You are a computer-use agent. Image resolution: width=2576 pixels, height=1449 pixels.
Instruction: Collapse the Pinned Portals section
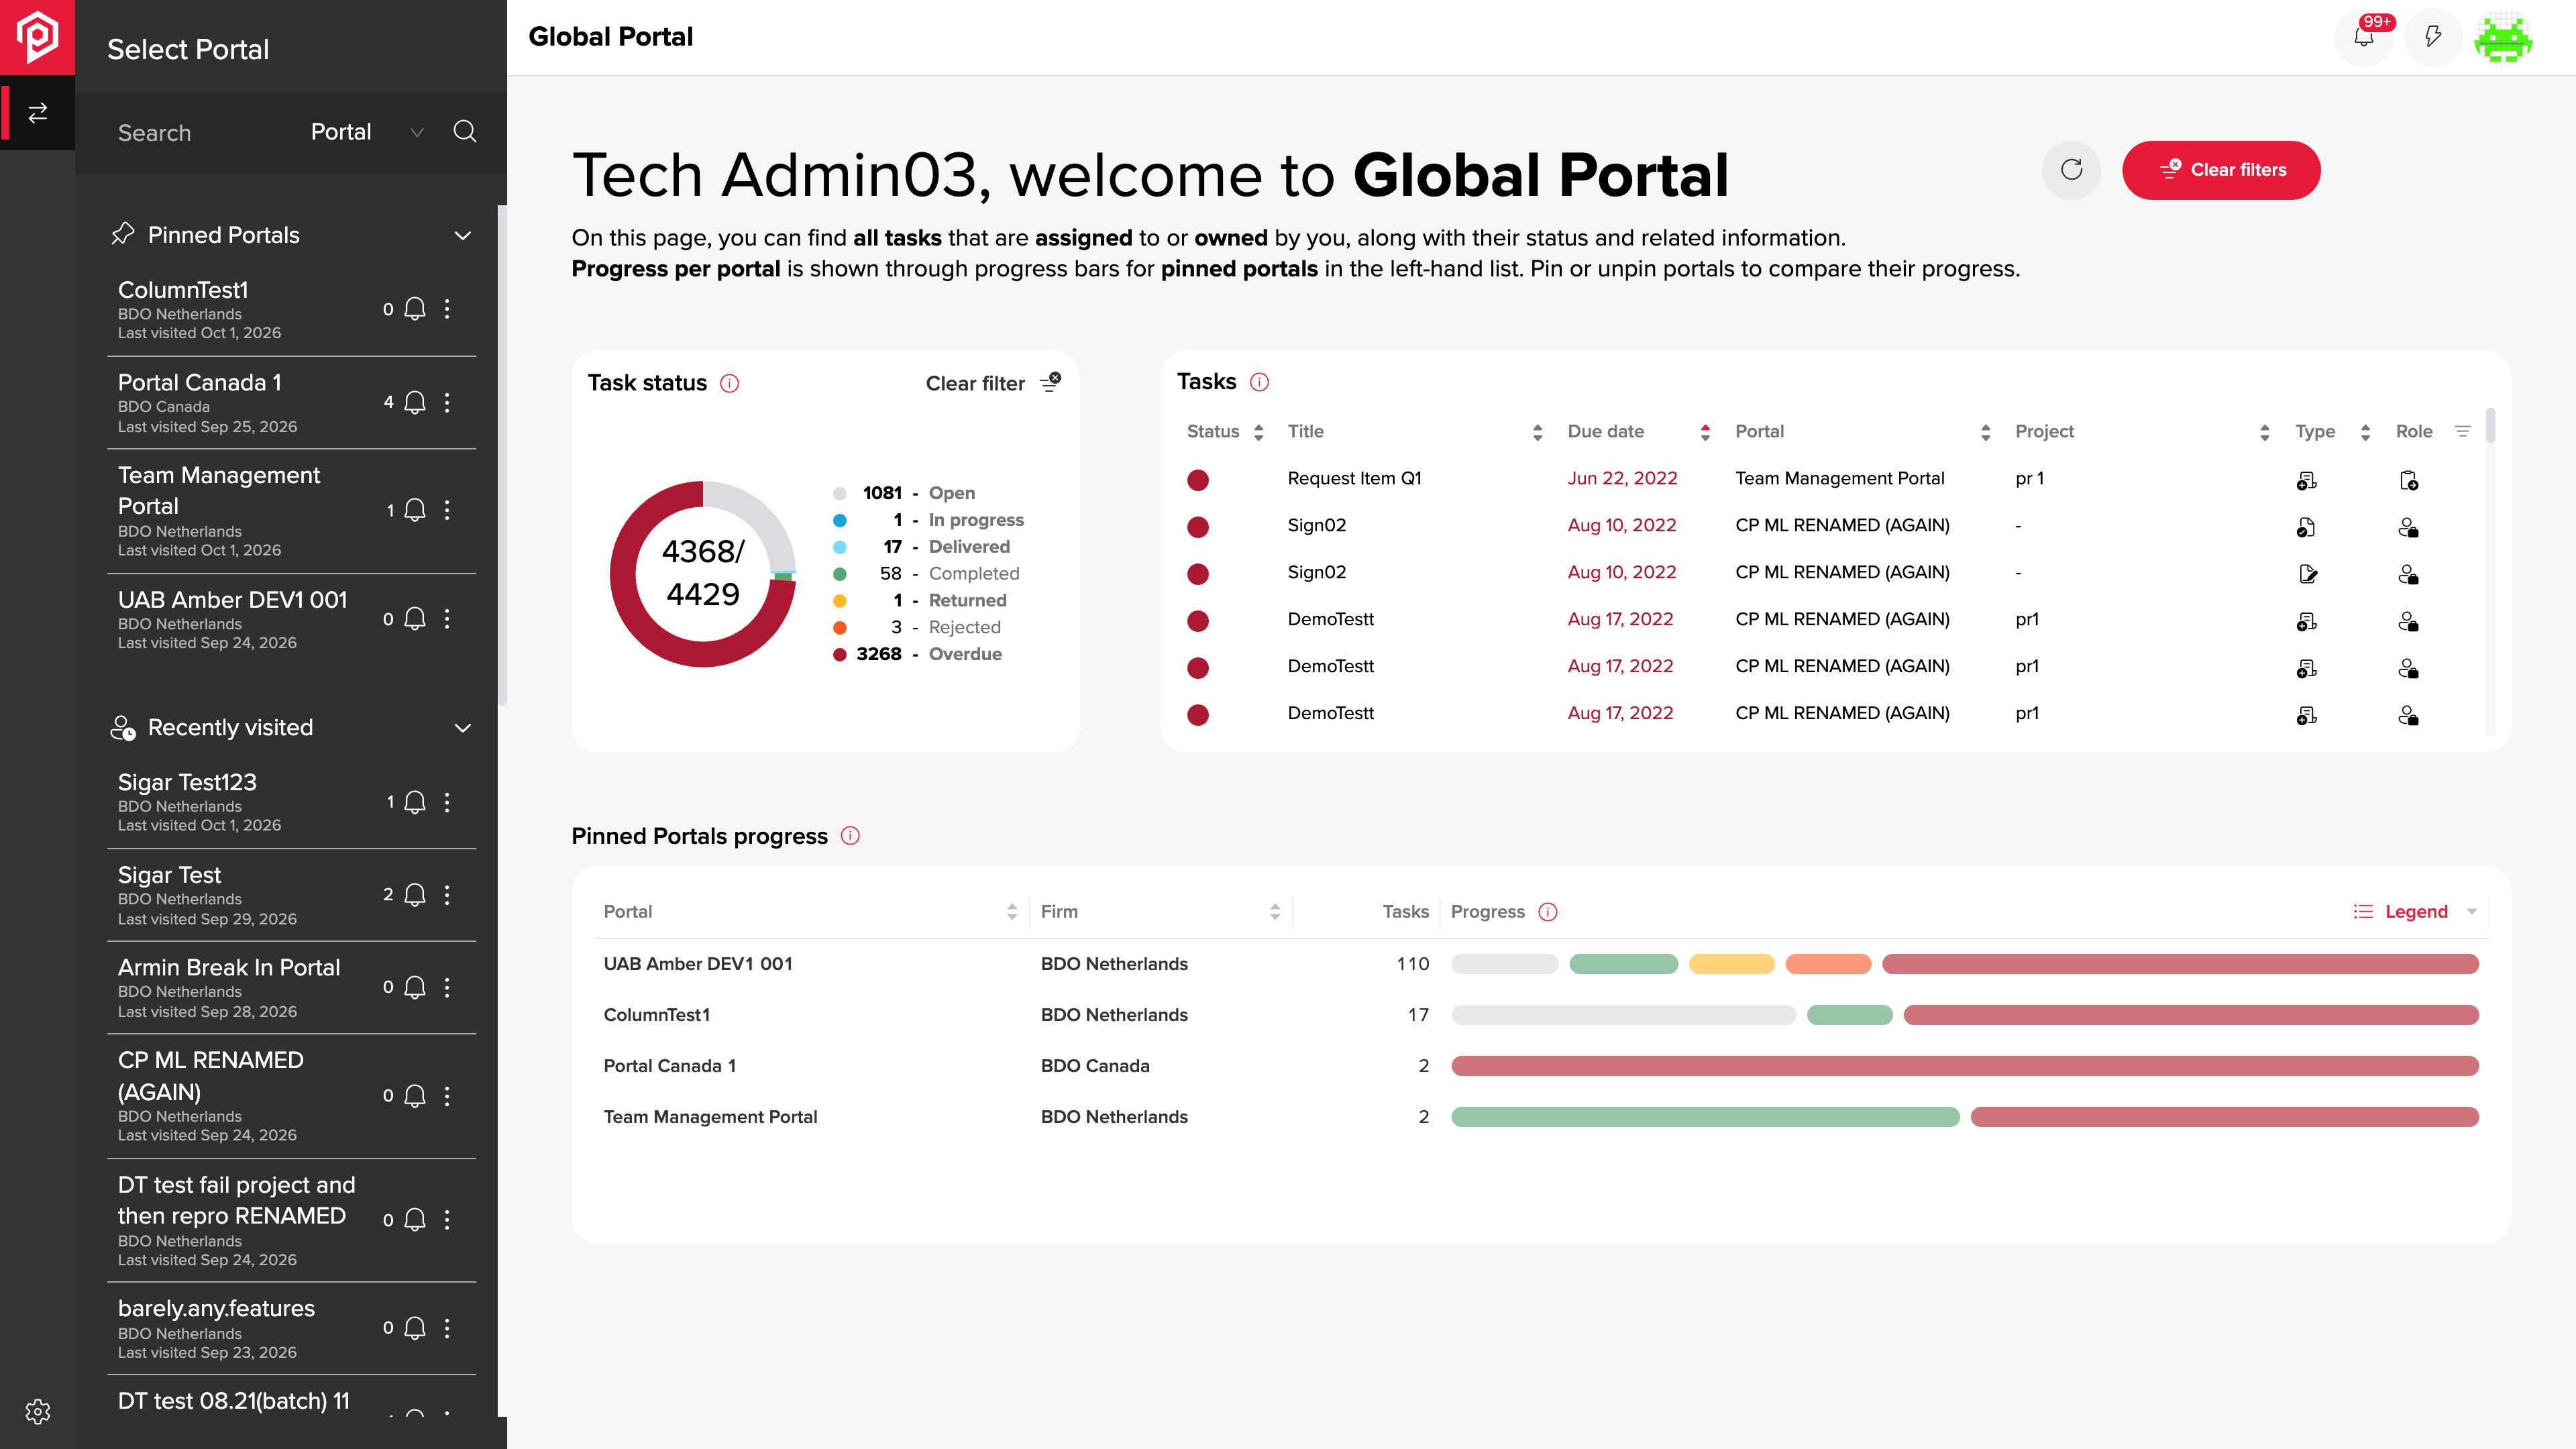(x=462, y=236)
